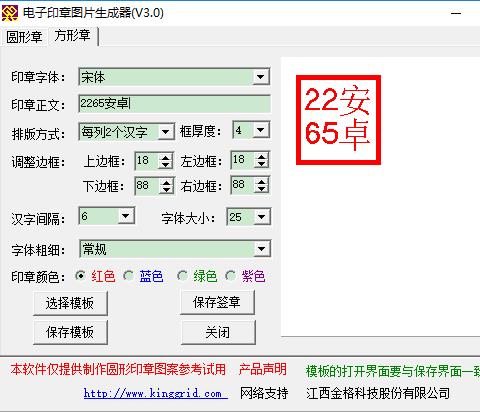Viewport: 480px width, 412px height.
Task: Click the red trial-use notice text
Action: [118, 369]
